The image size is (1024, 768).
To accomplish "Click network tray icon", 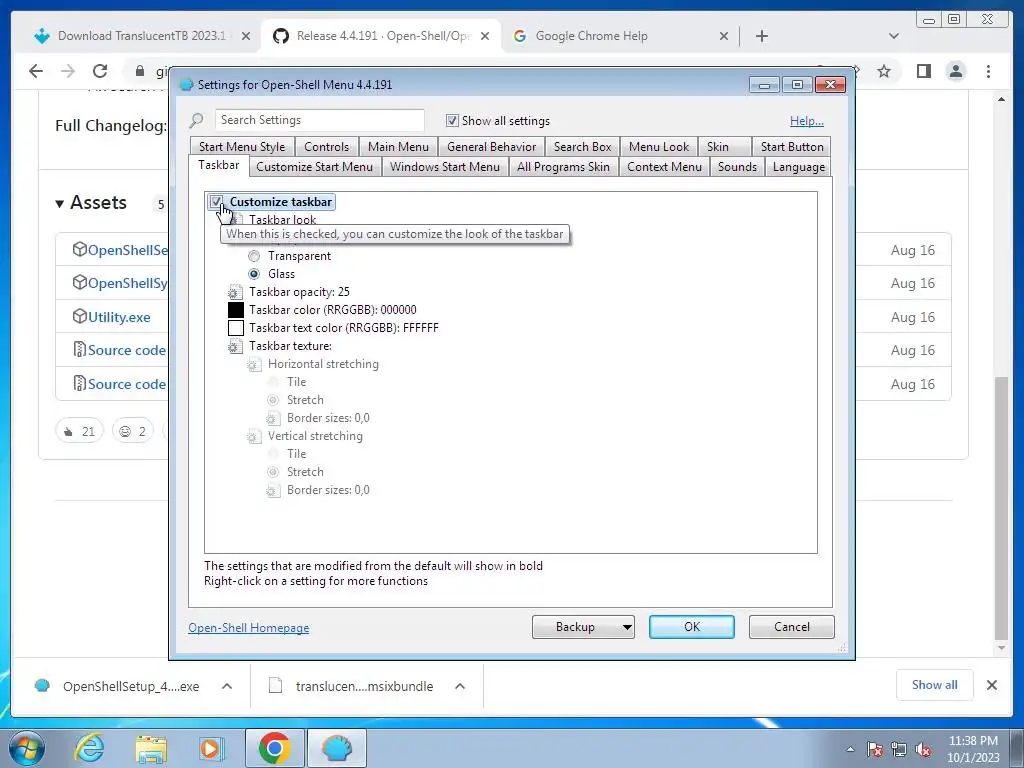I will point(899,750).
